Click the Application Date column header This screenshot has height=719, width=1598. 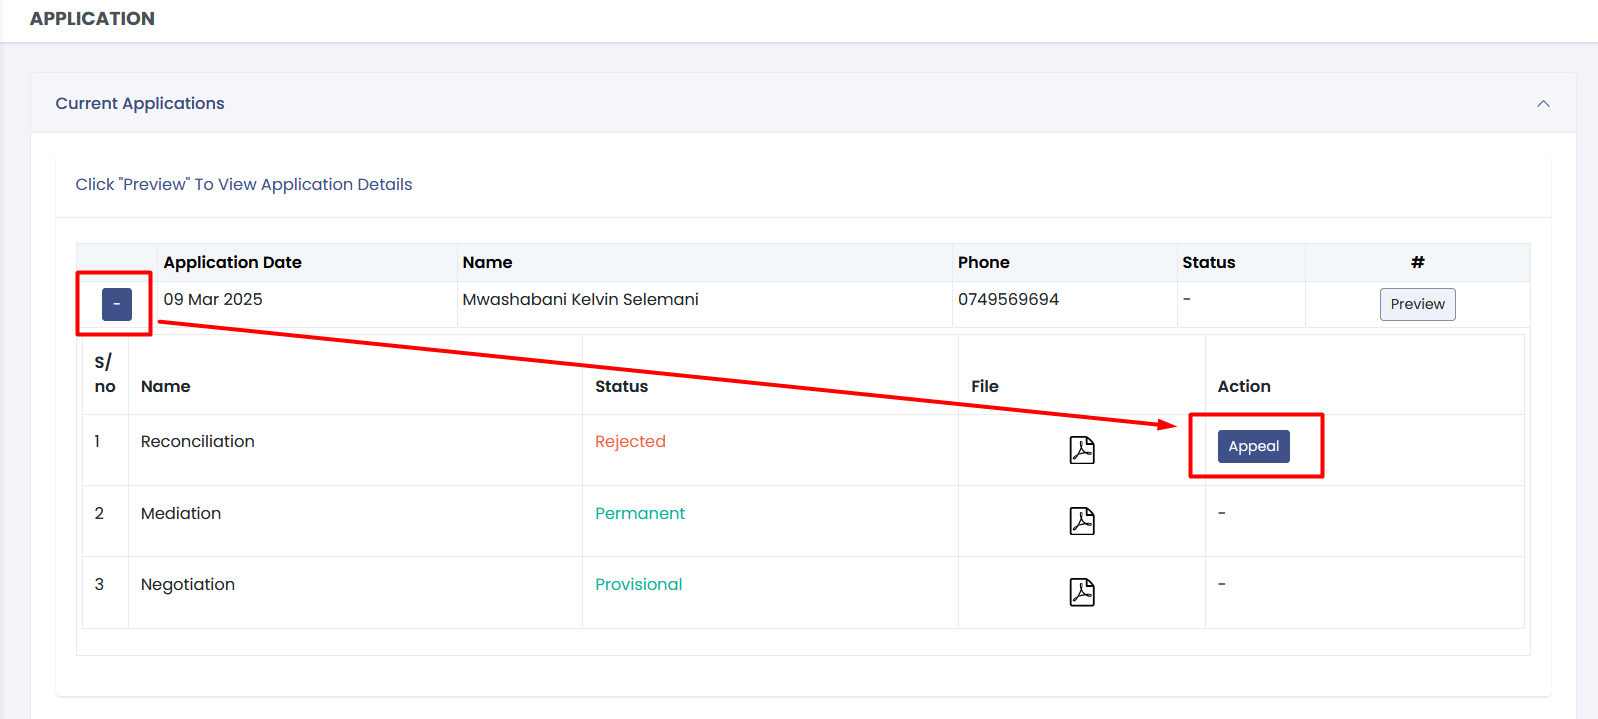pos(233,262)
